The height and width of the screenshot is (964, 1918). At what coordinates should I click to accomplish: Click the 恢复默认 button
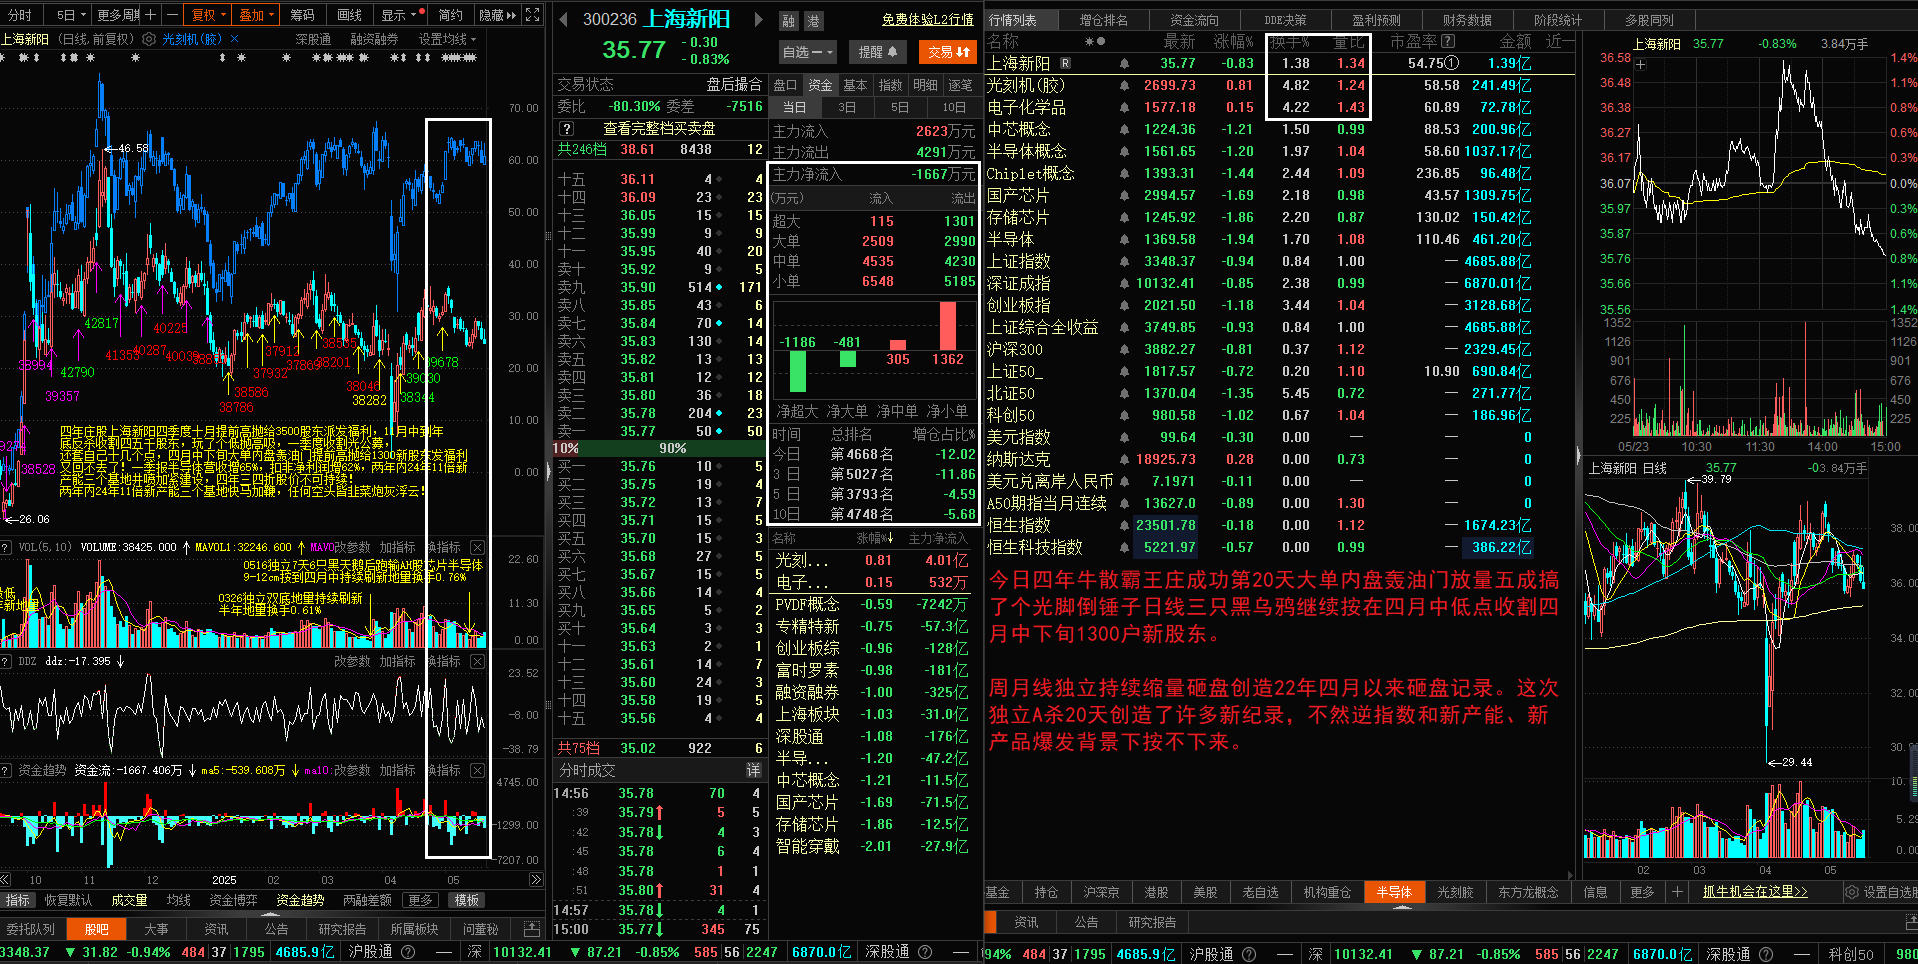[68, 900]
